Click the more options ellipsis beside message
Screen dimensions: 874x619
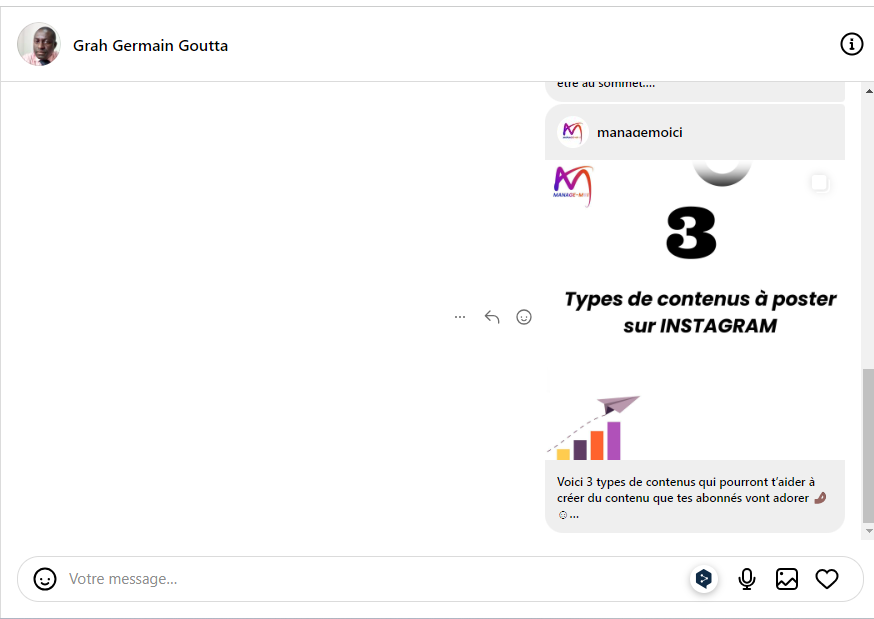(x=460, y=317)
